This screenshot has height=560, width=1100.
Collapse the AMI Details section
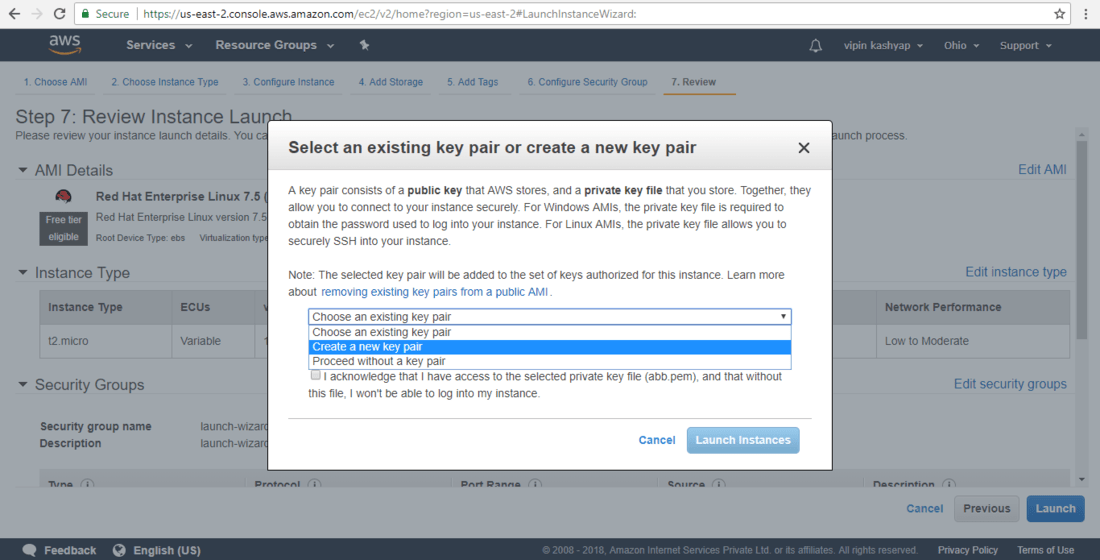(23, 170)
